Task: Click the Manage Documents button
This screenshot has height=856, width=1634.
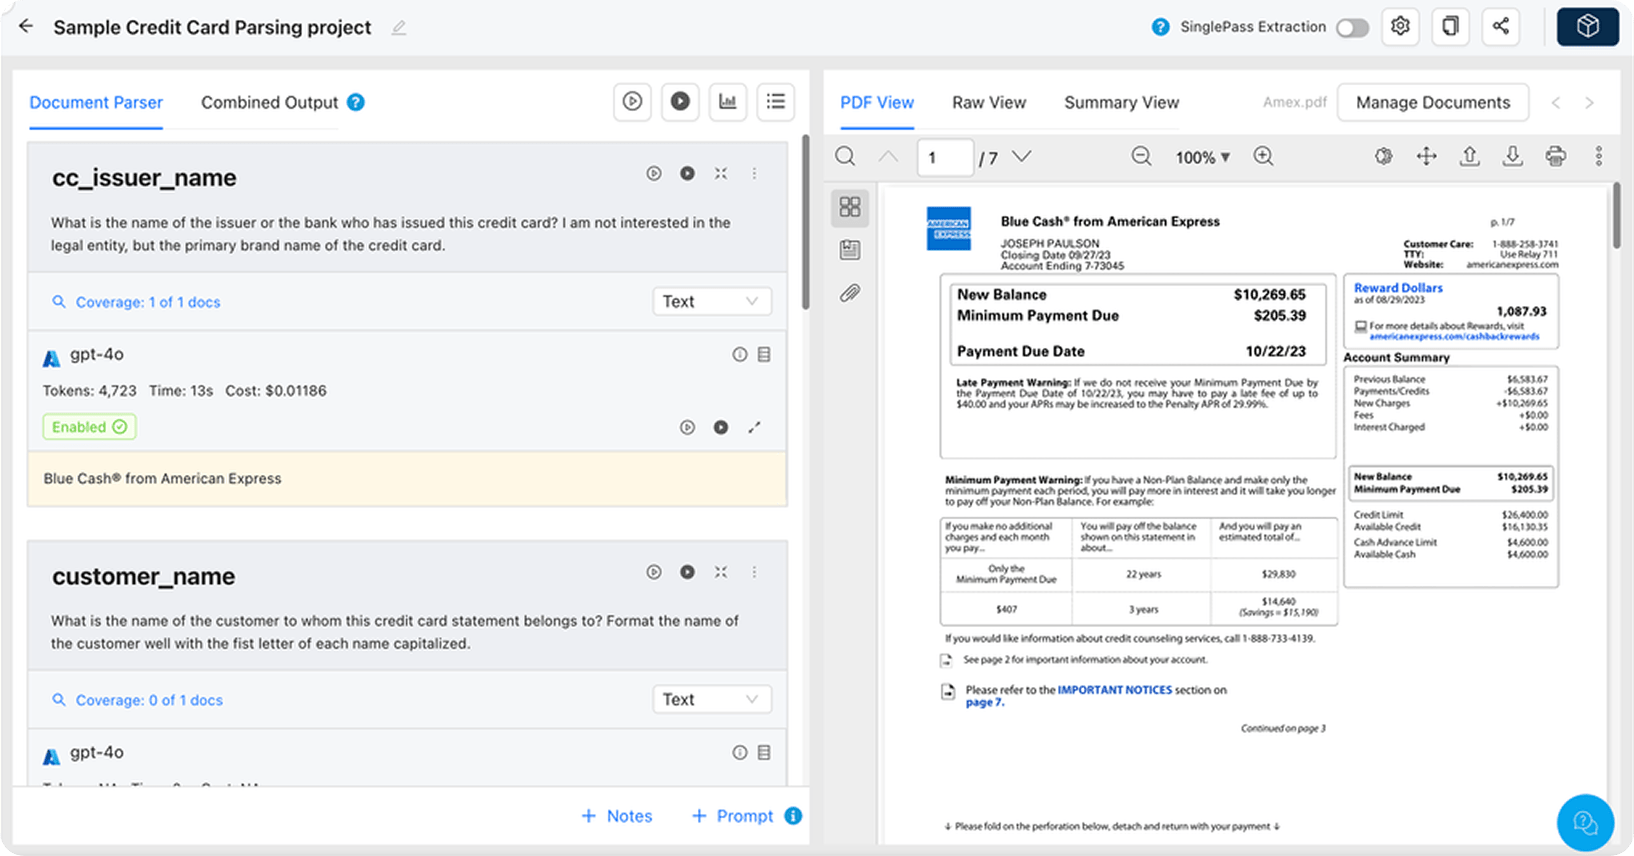Action: (x=1432, y=103)
